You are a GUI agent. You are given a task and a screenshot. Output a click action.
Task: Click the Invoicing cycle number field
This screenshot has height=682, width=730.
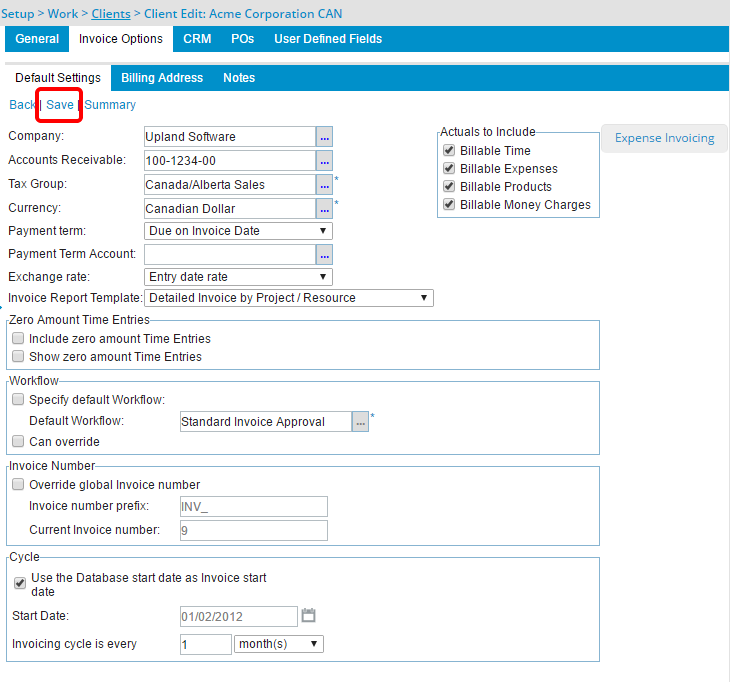pos(205,644)
